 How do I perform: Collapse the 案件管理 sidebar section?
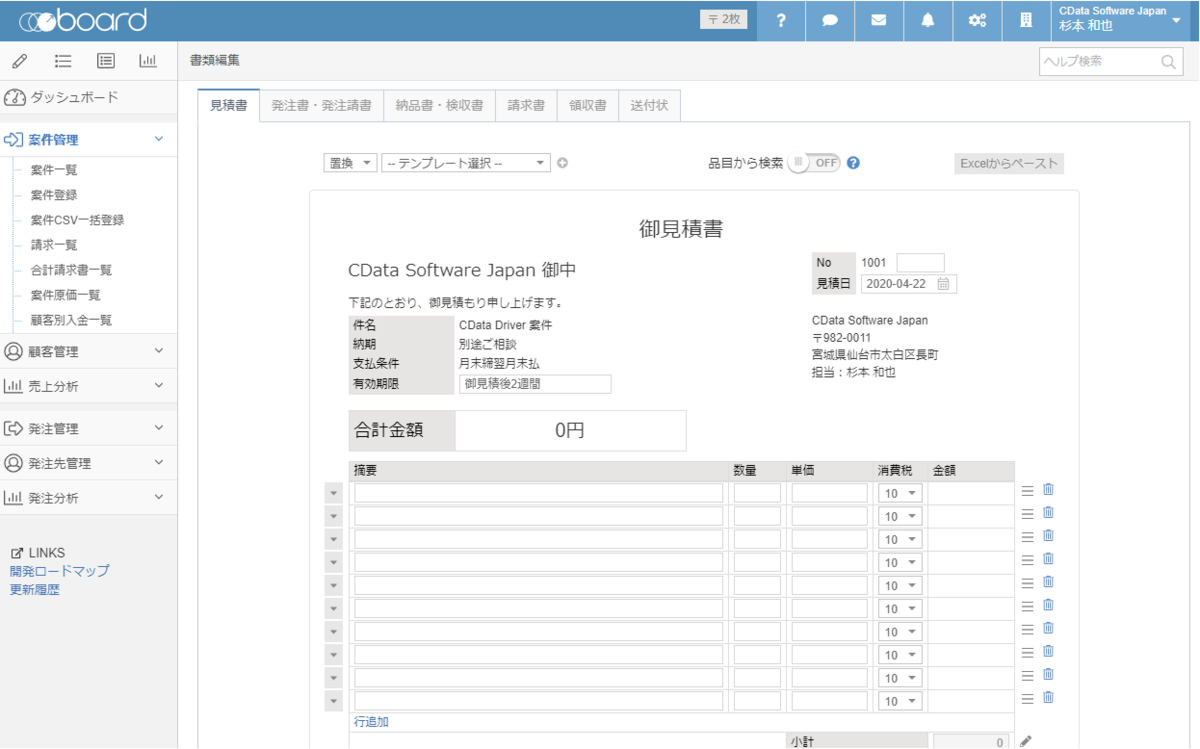coord(89,140)
